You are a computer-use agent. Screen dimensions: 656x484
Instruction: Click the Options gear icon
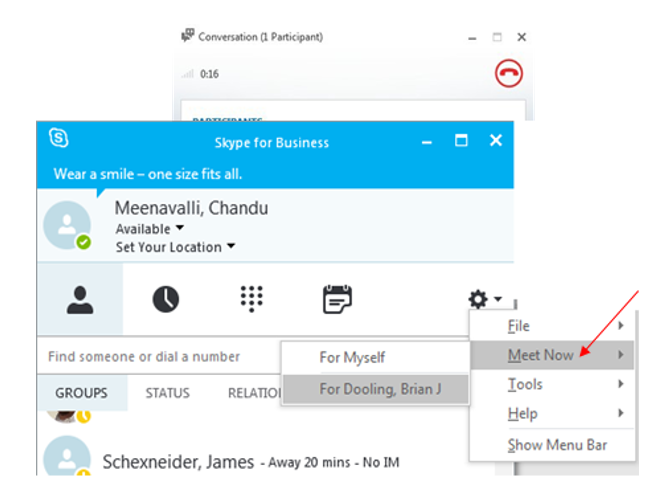click(478, 299)
